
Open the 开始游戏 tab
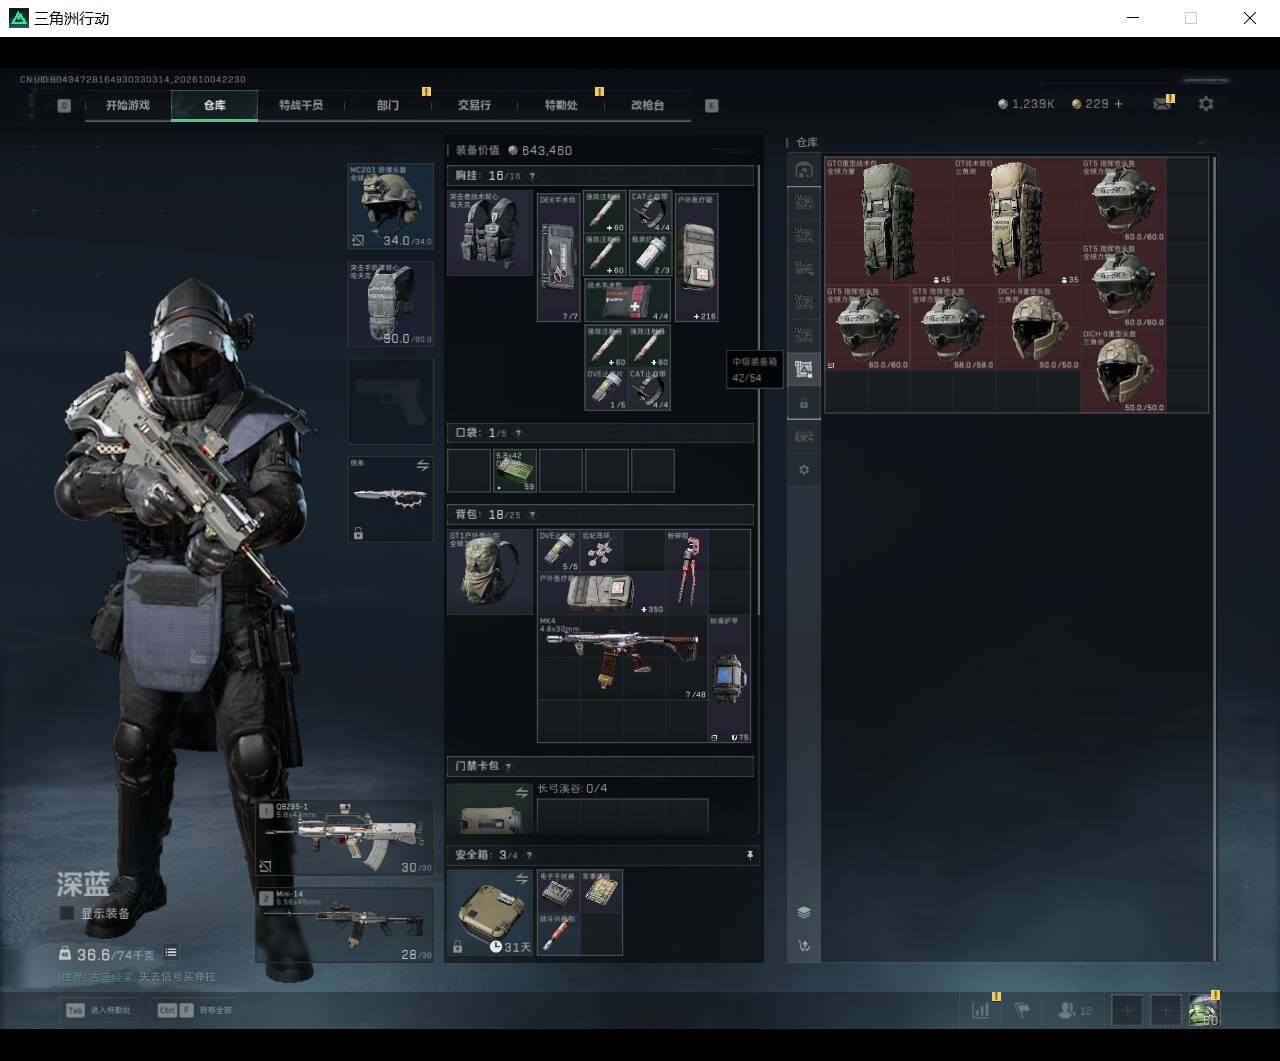pos(127,105)
